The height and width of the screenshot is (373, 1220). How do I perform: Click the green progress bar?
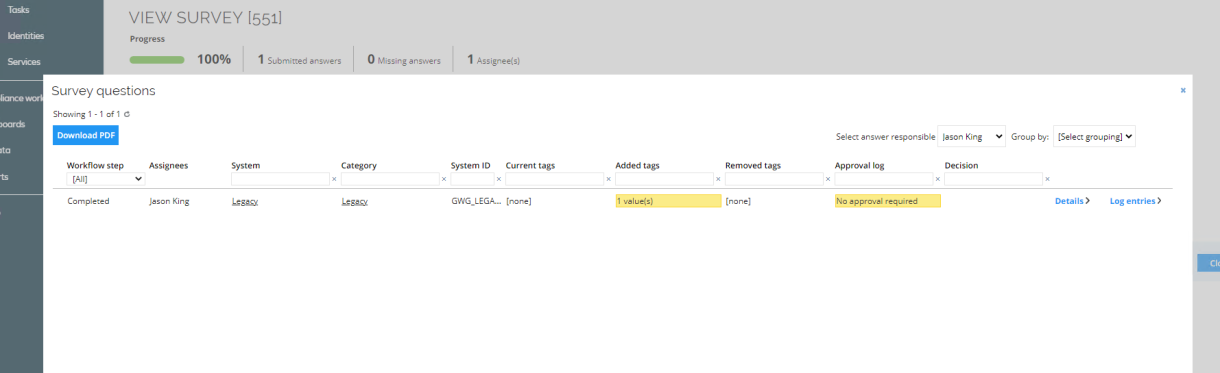pyautogui.click(x=157, y=60)
